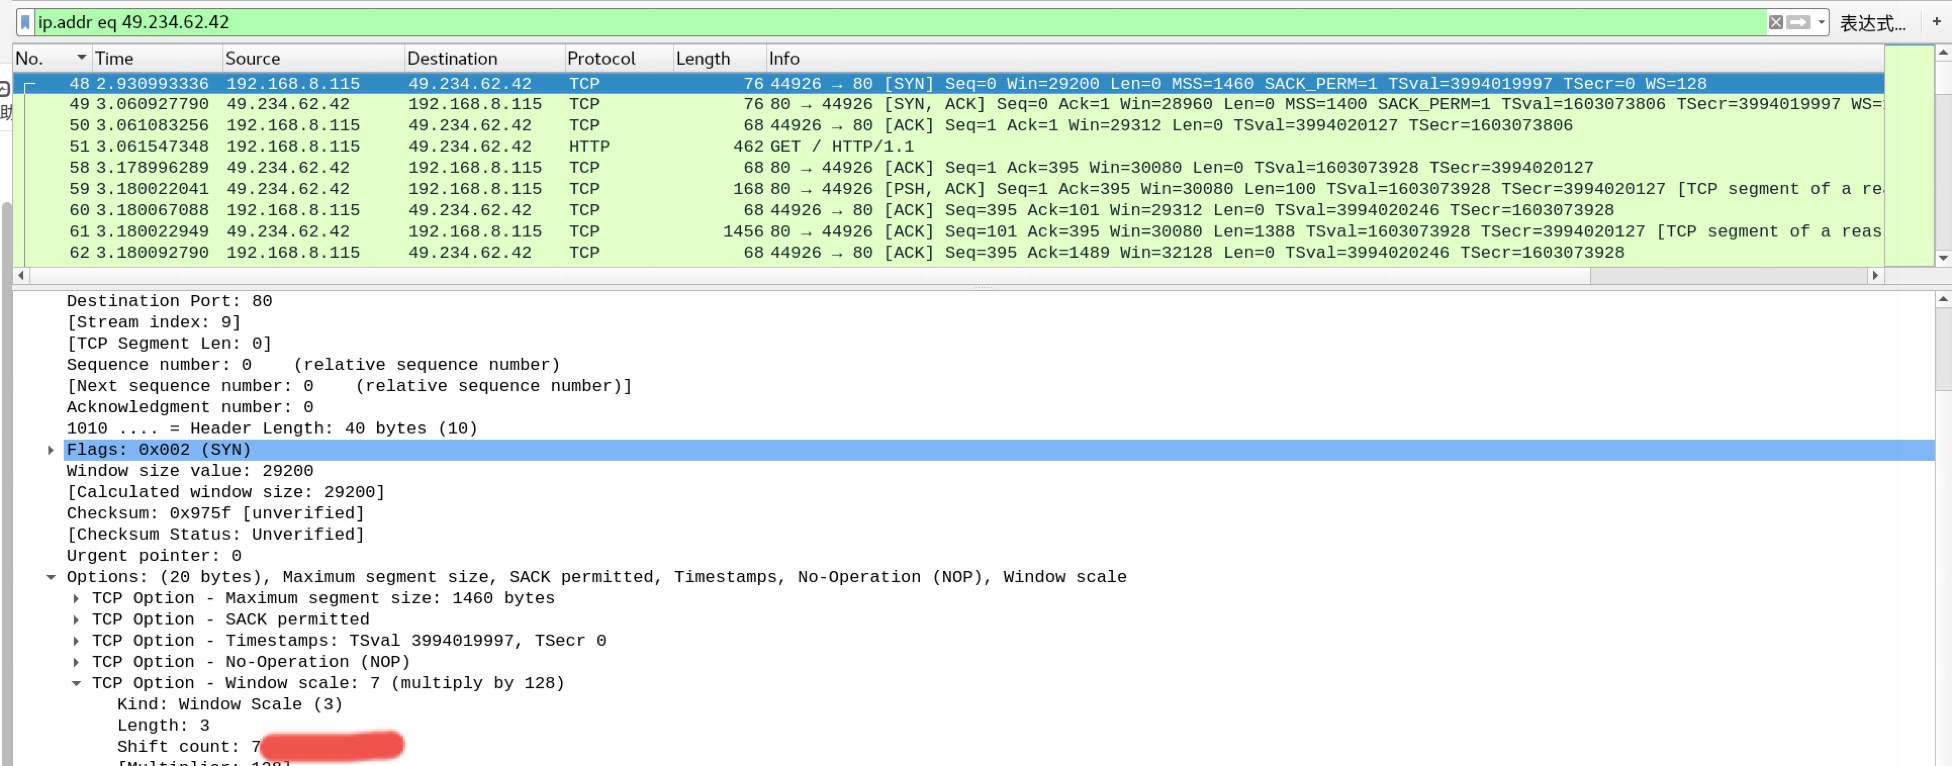Screen dimensions: 1952x766
Task: Click the packet list horizontal scrollbar track
Action: coord(1730,275)
